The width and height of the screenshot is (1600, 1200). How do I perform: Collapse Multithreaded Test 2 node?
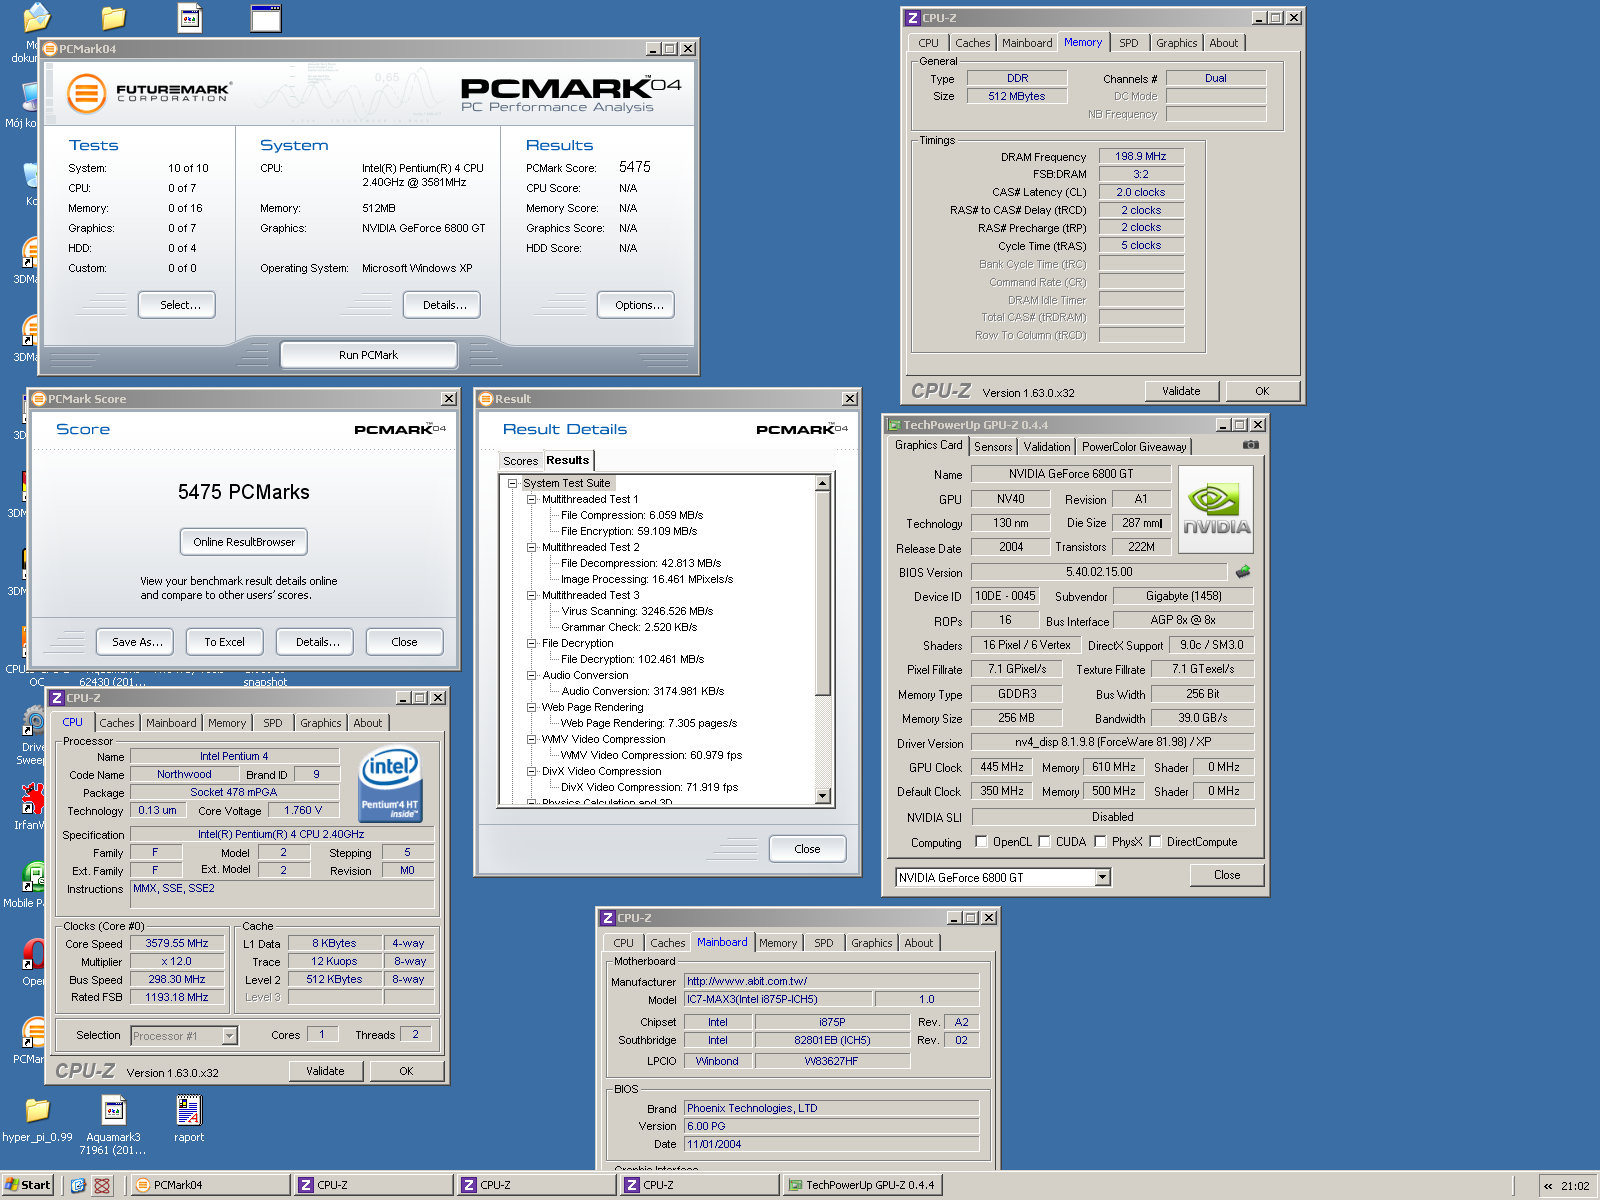tap(532, 547)
